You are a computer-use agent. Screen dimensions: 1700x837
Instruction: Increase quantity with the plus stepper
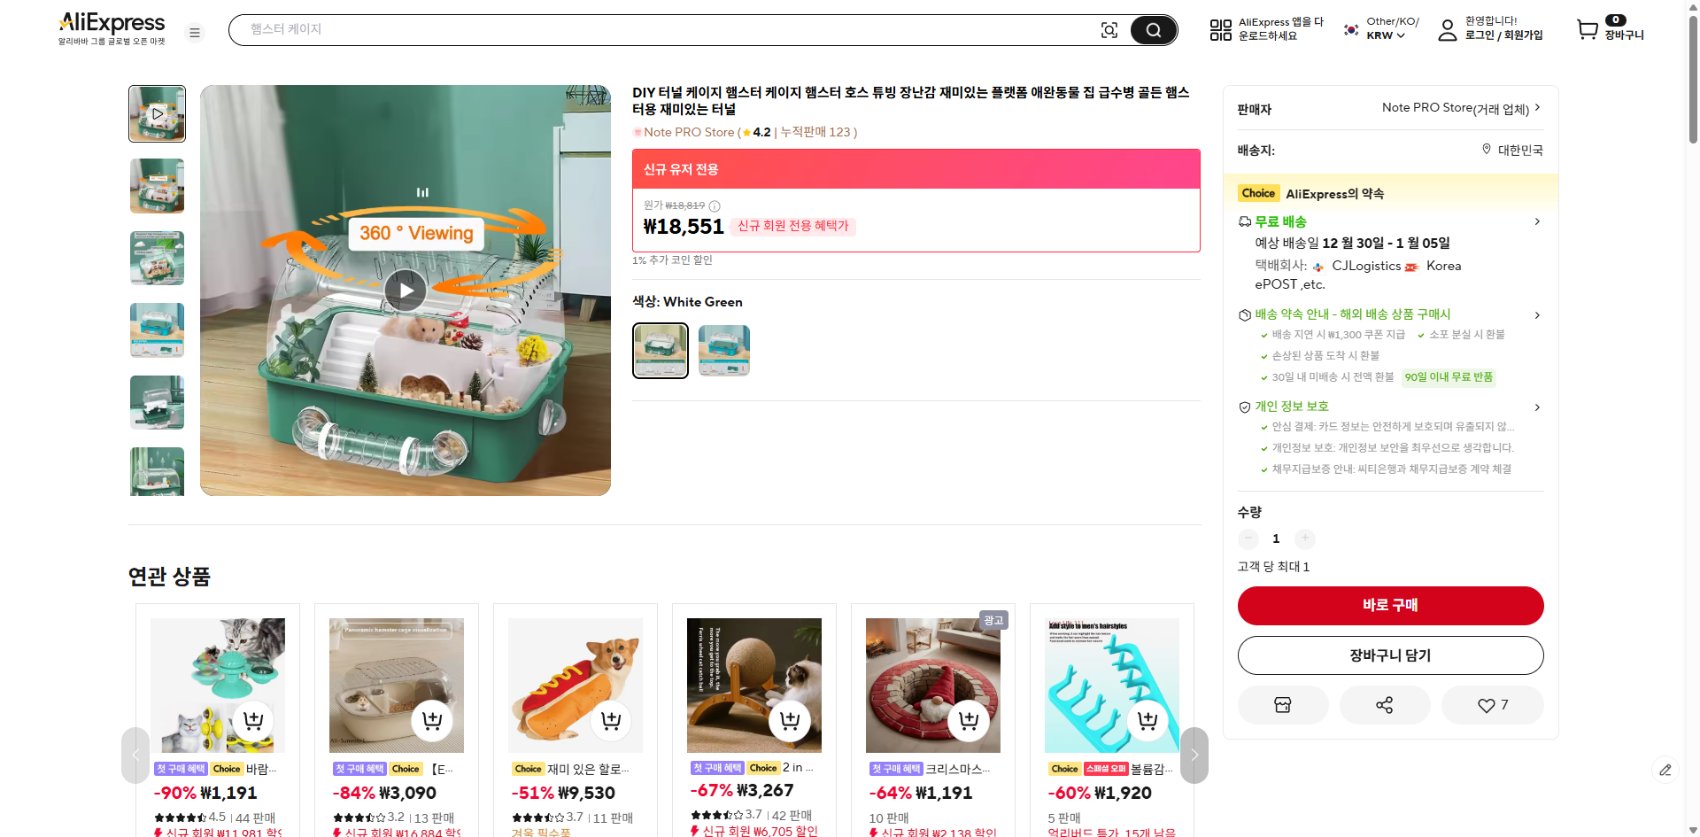(1304, 538)
